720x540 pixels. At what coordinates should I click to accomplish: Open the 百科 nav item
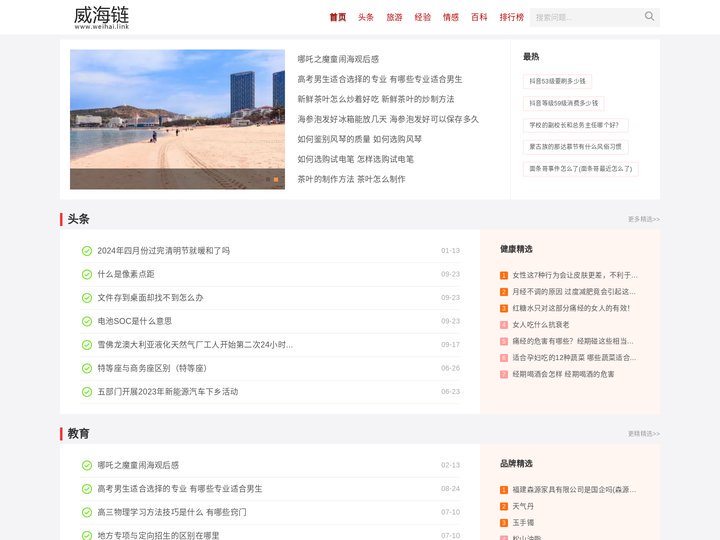click(479, 17)
